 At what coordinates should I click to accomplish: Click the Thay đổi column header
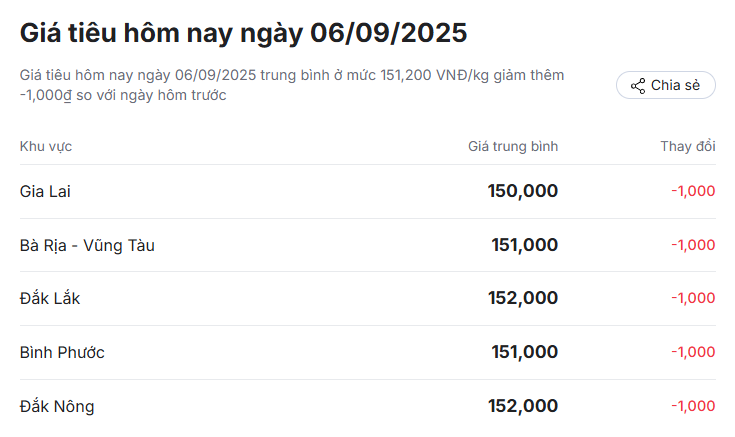click(687, 147)
